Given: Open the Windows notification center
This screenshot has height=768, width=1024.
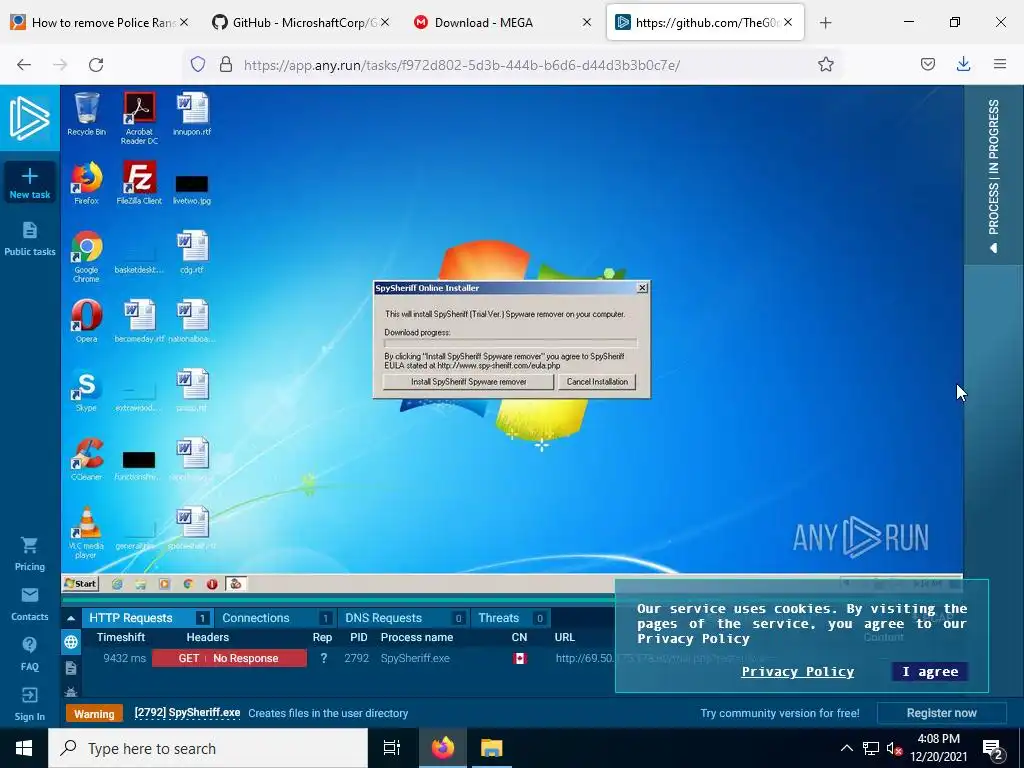Looking at the screenshot, I should coord(993,750).
